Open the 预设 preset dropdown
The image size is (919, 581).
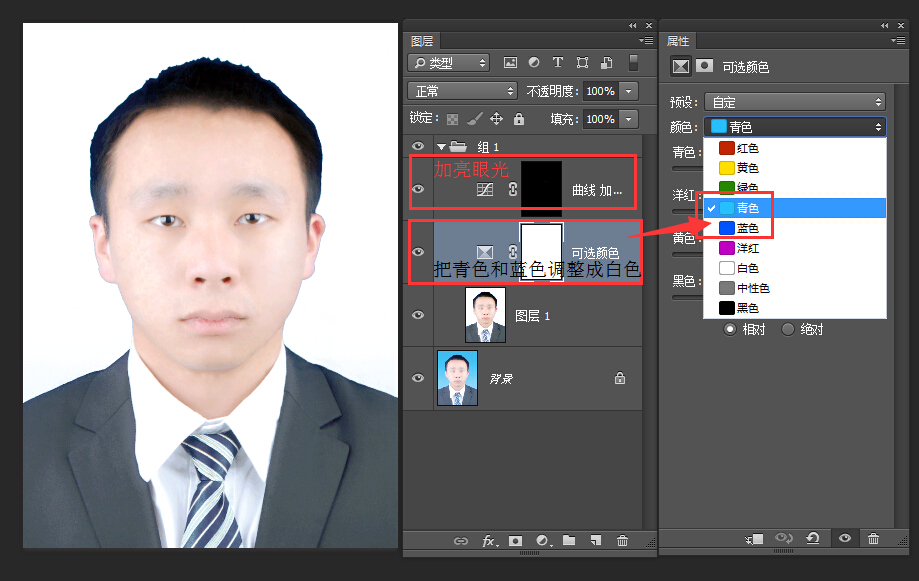tap(794, 102)
